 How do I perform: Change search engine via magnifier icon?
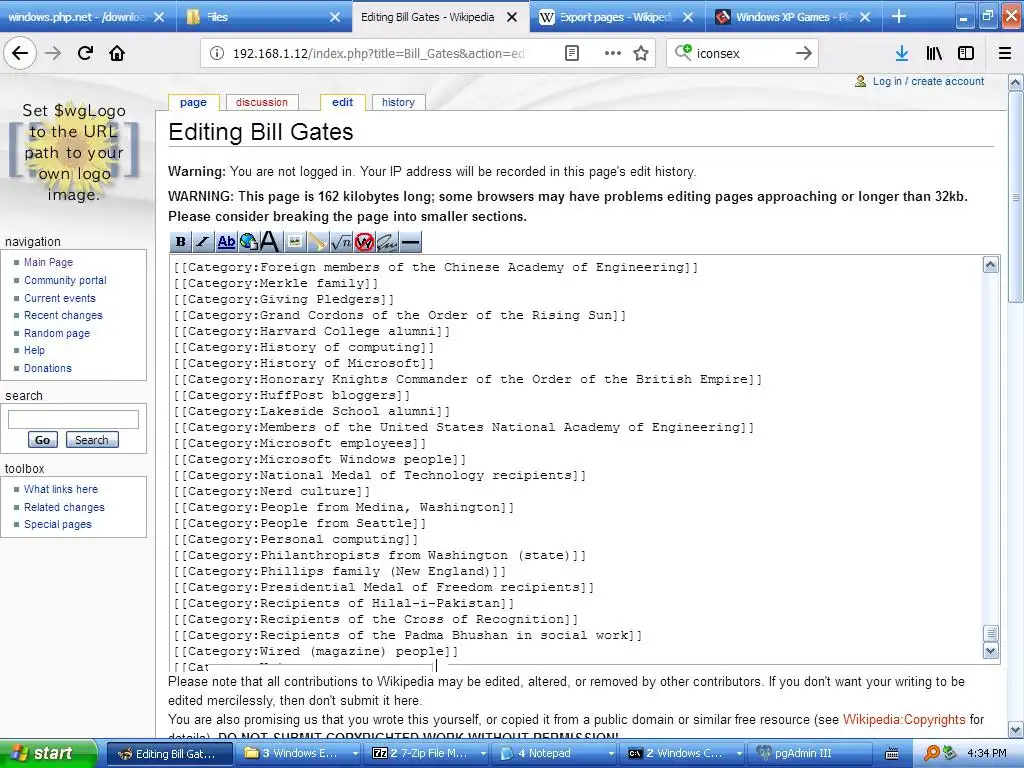(683, 52)
